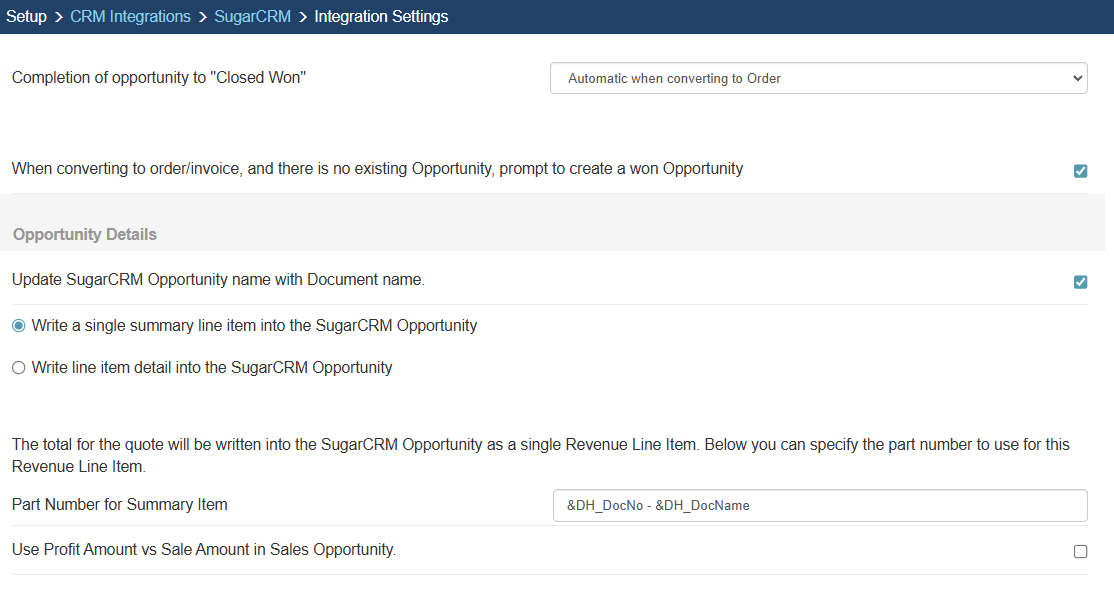Uncheck prompt to create won Opportunity checkbox
The width and height of the screenshot is (1114, 590).
click(1080, 171)
